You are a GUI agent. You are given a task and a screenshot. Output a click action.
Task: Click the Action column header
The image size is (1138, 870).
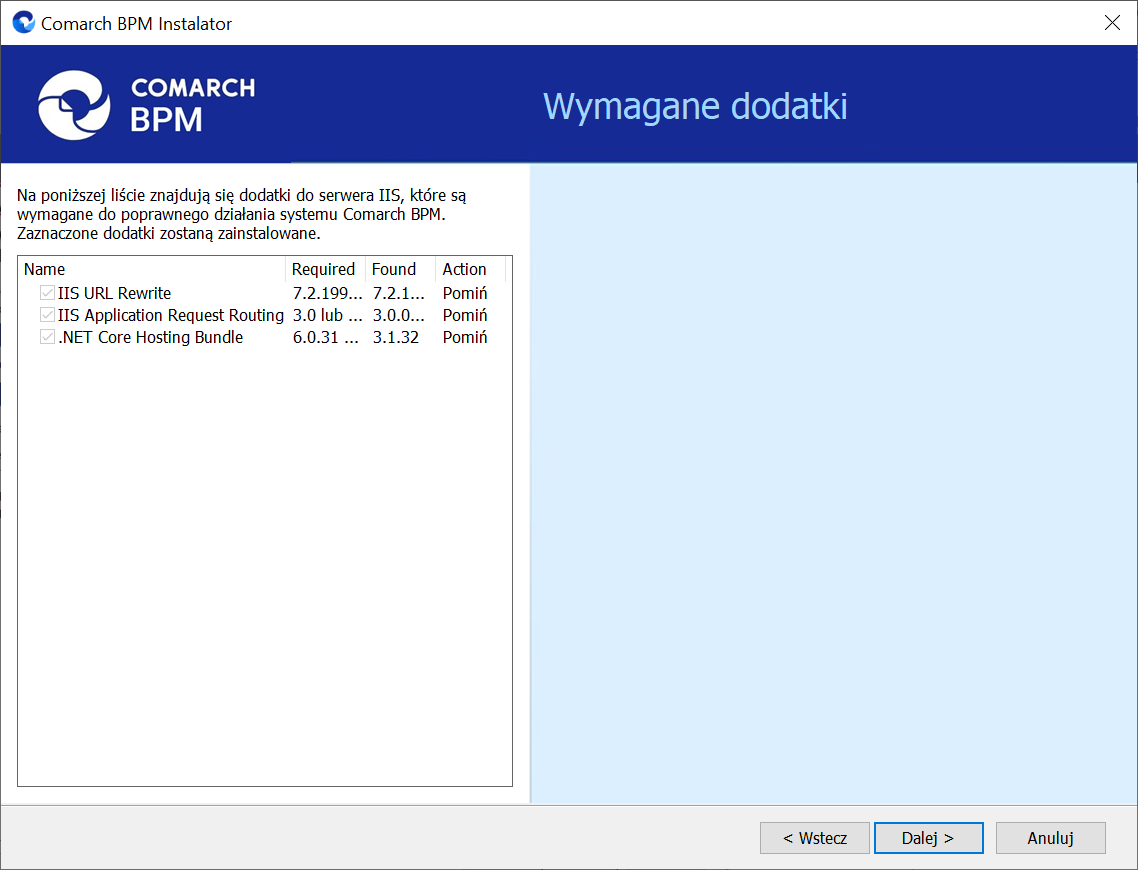(x=470, y=269)
